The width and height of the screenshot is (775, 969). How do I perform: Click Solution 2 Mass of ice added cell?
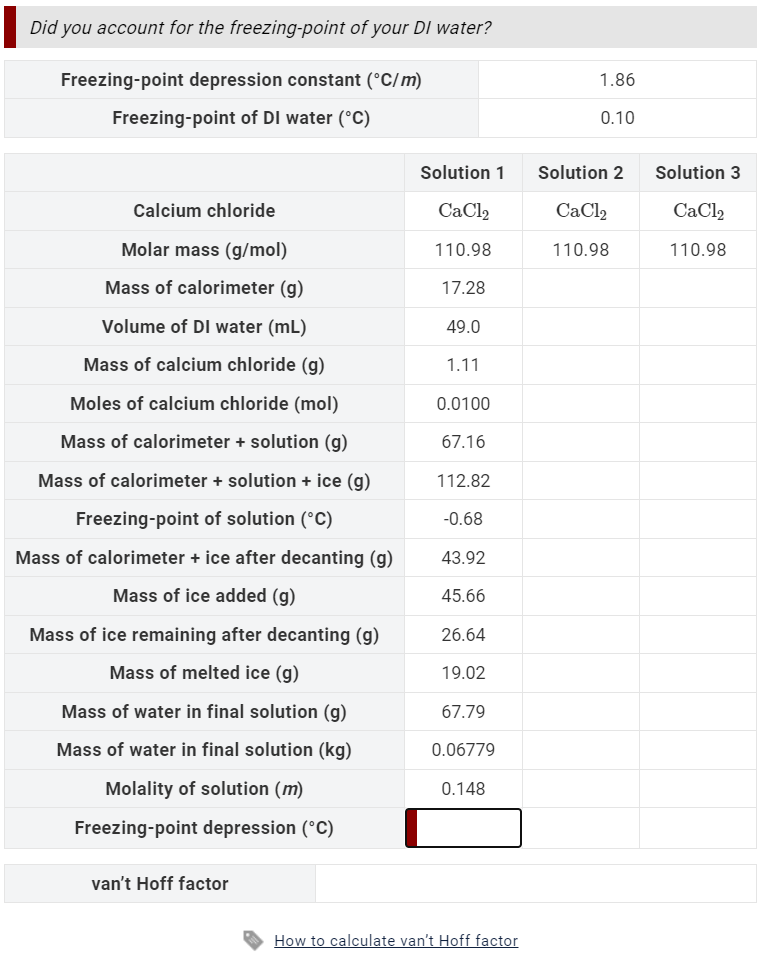(581, 596)
